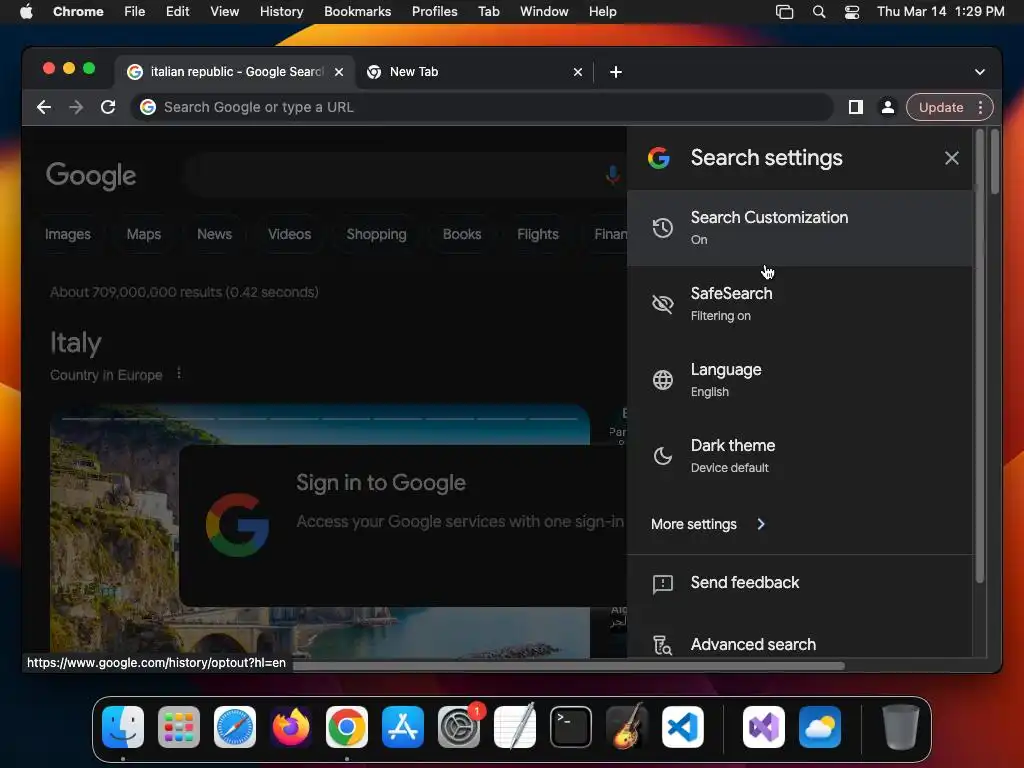Open SafeSearch filtering setting
The image size is (1024, 768).
click(800, 304)
